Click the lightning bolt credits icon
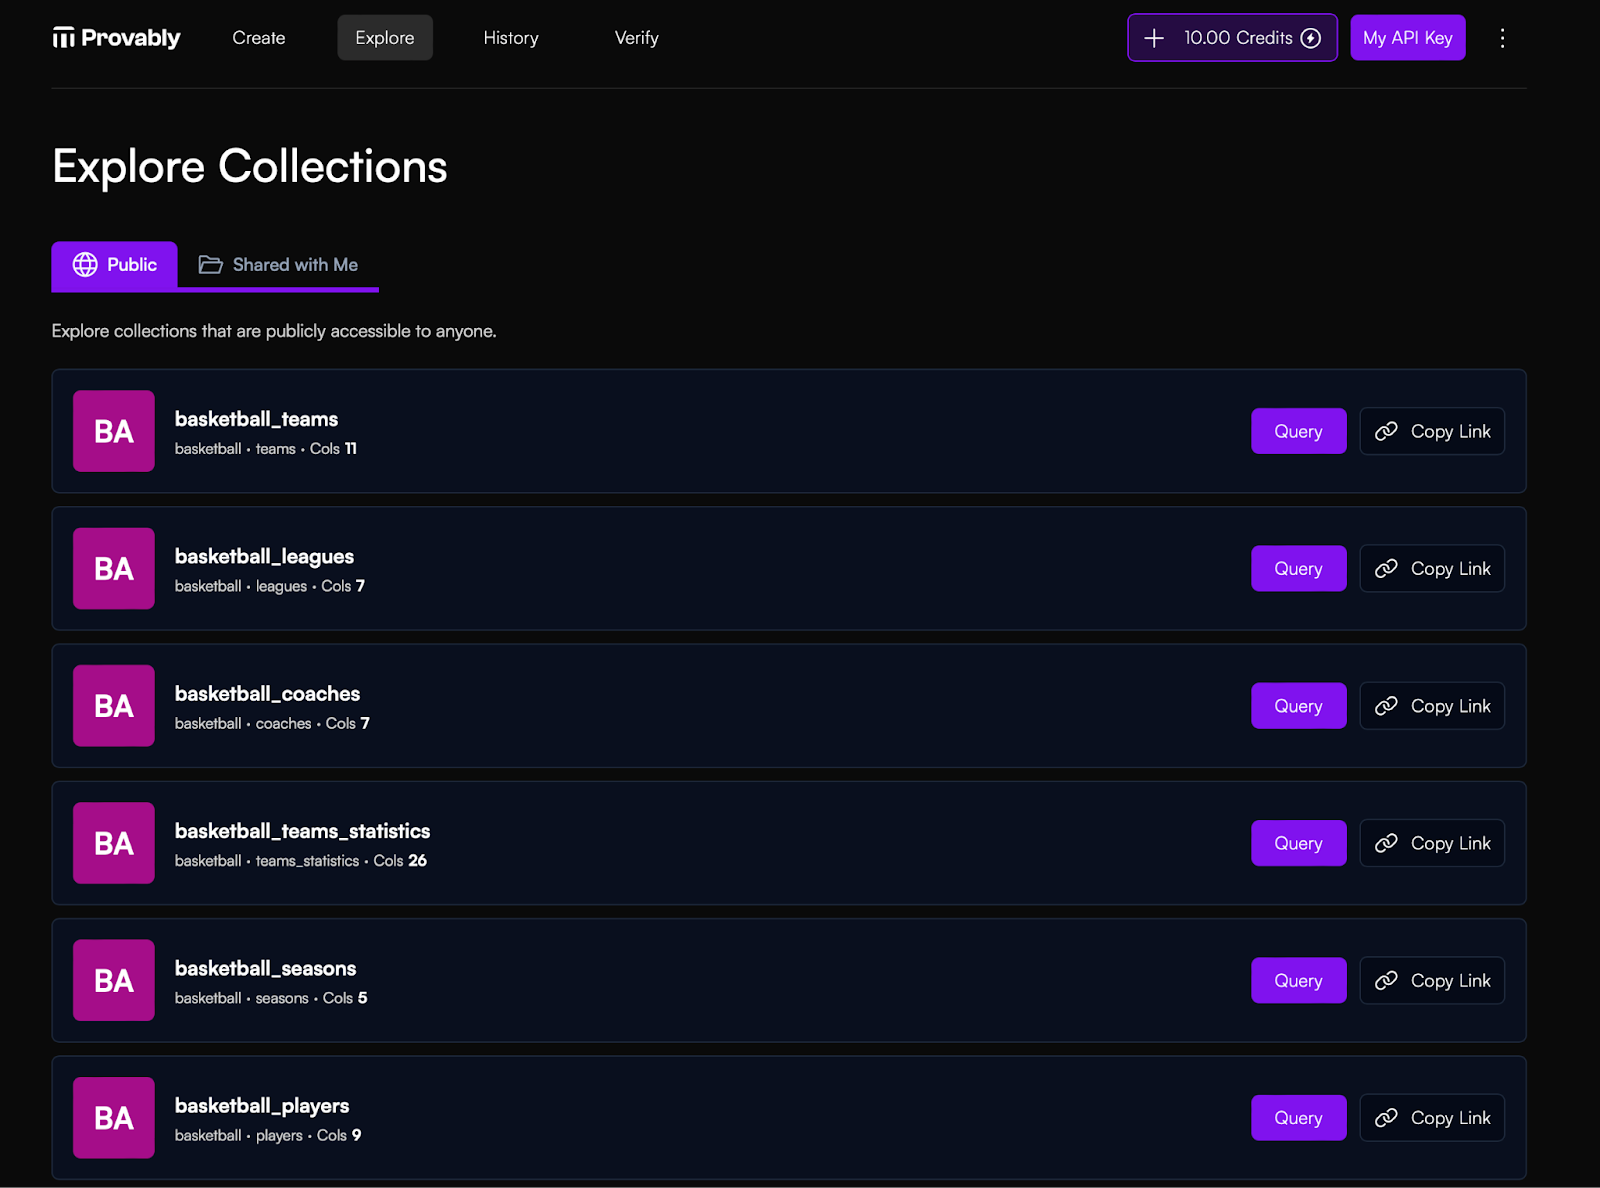This screenshot has width=1600, height=1188. point(1311,38)
